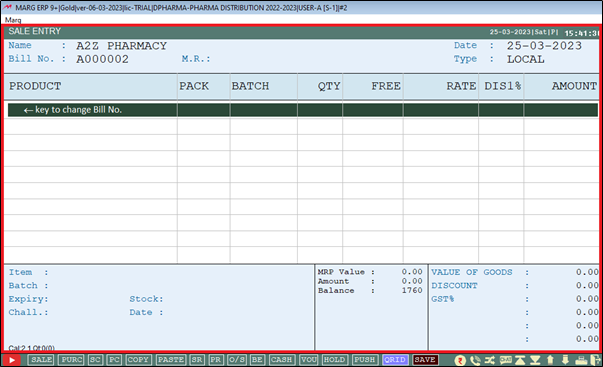Click the SC toolbar button
This screenshot has width=603, height=367.
point(95,360)
